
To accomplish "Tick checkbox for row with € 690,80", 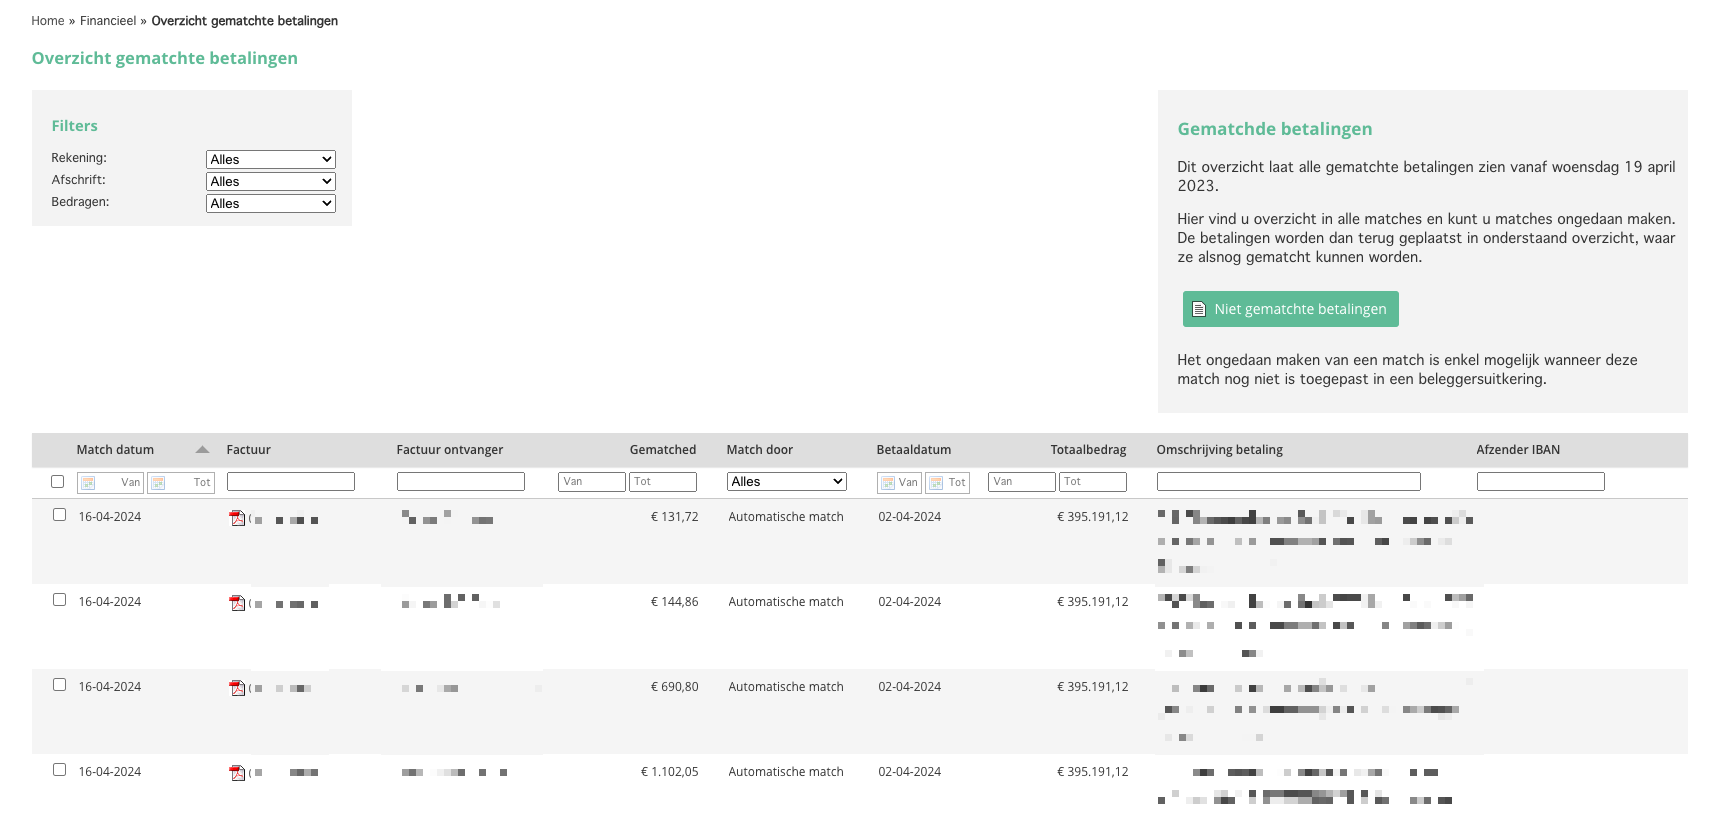I will (x=60, y=685).
